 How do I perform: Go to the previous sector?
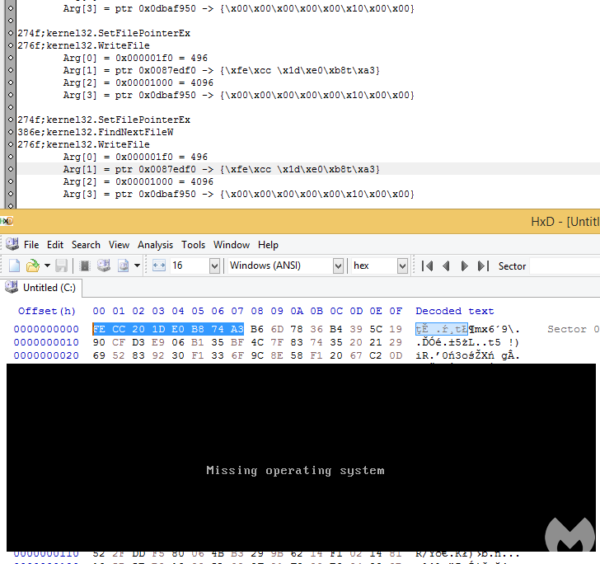point(446,266)
